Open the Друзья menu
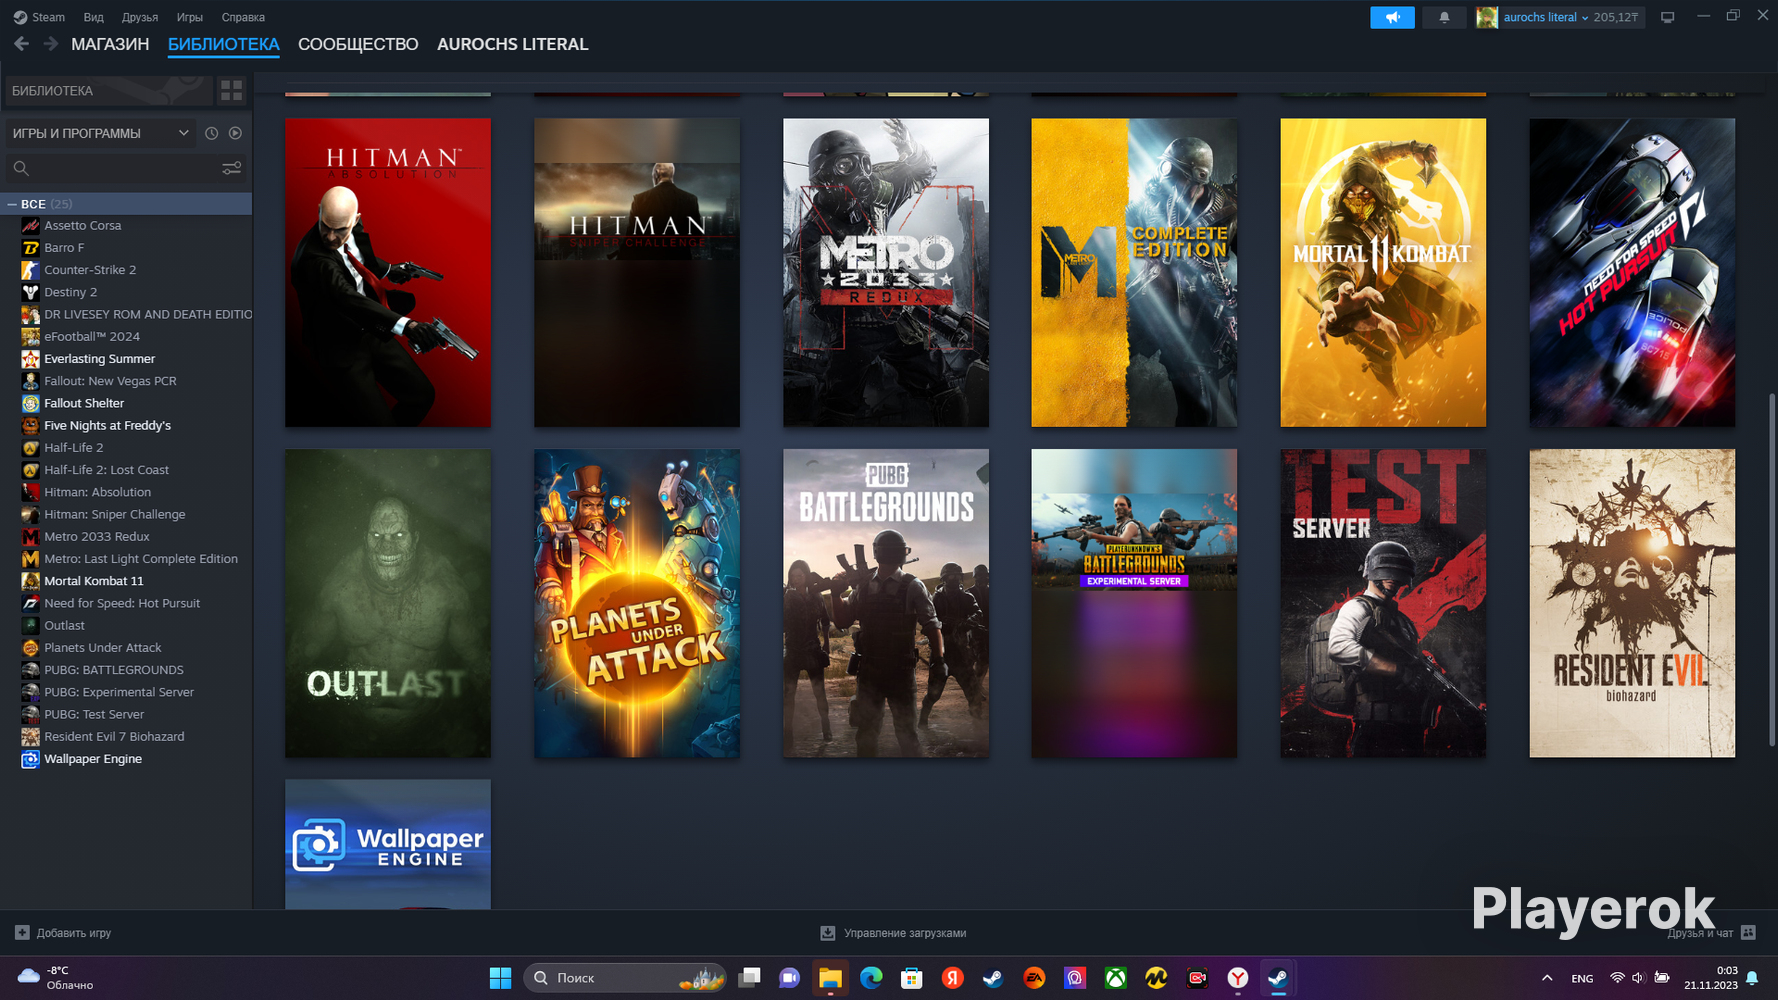 (140, 17)
